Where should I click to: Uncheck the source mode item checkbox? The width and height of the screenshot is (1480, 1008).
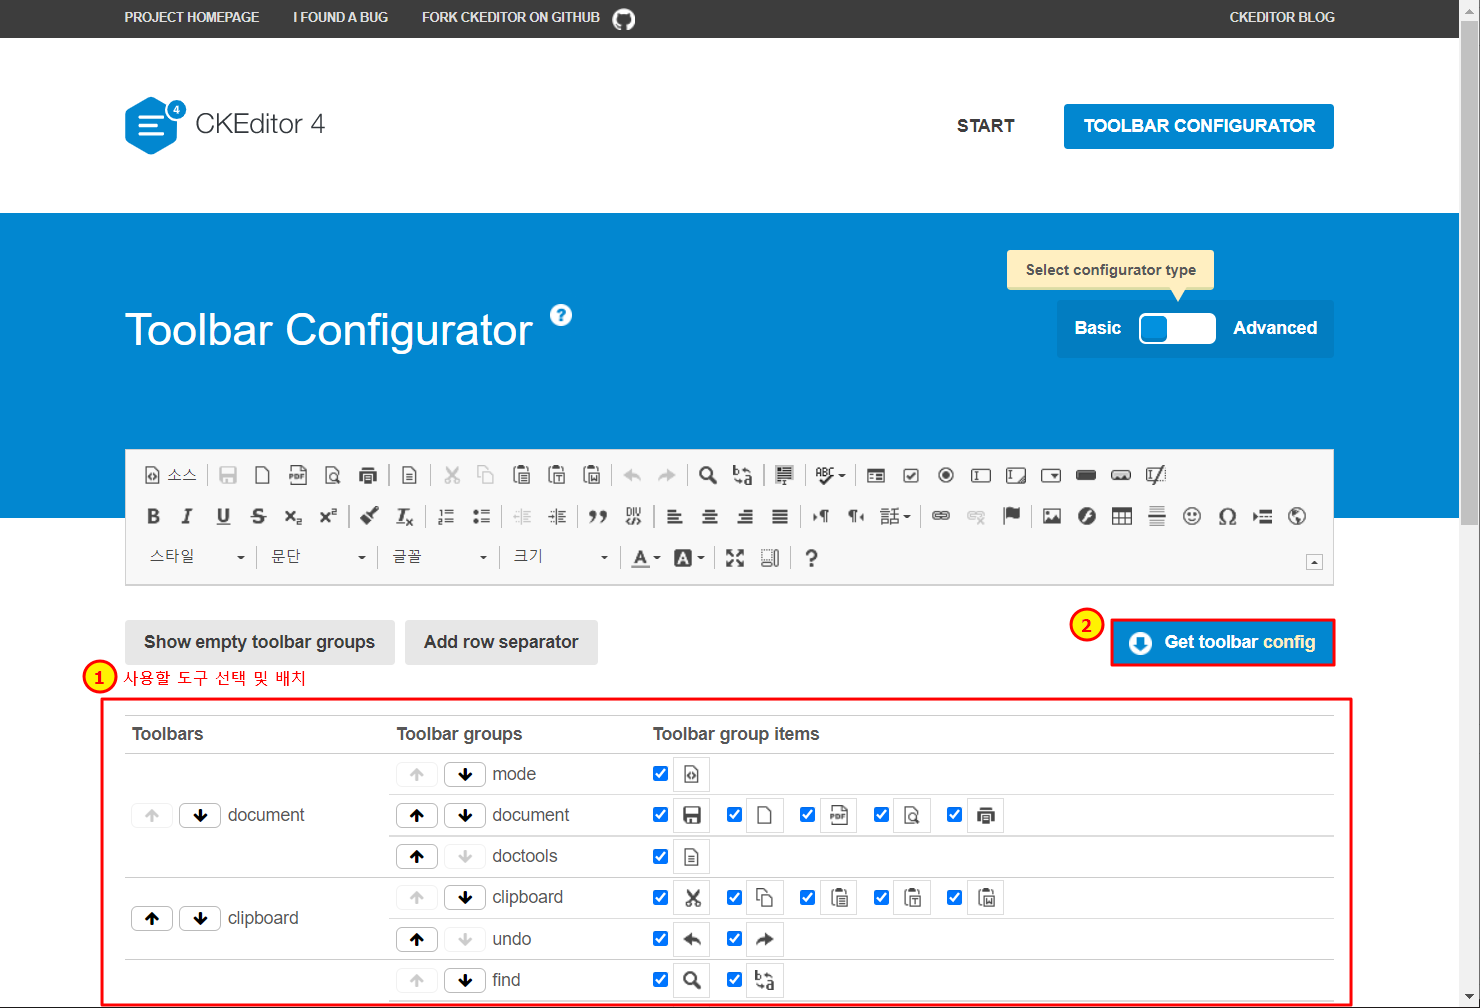(x=660, y=773)
